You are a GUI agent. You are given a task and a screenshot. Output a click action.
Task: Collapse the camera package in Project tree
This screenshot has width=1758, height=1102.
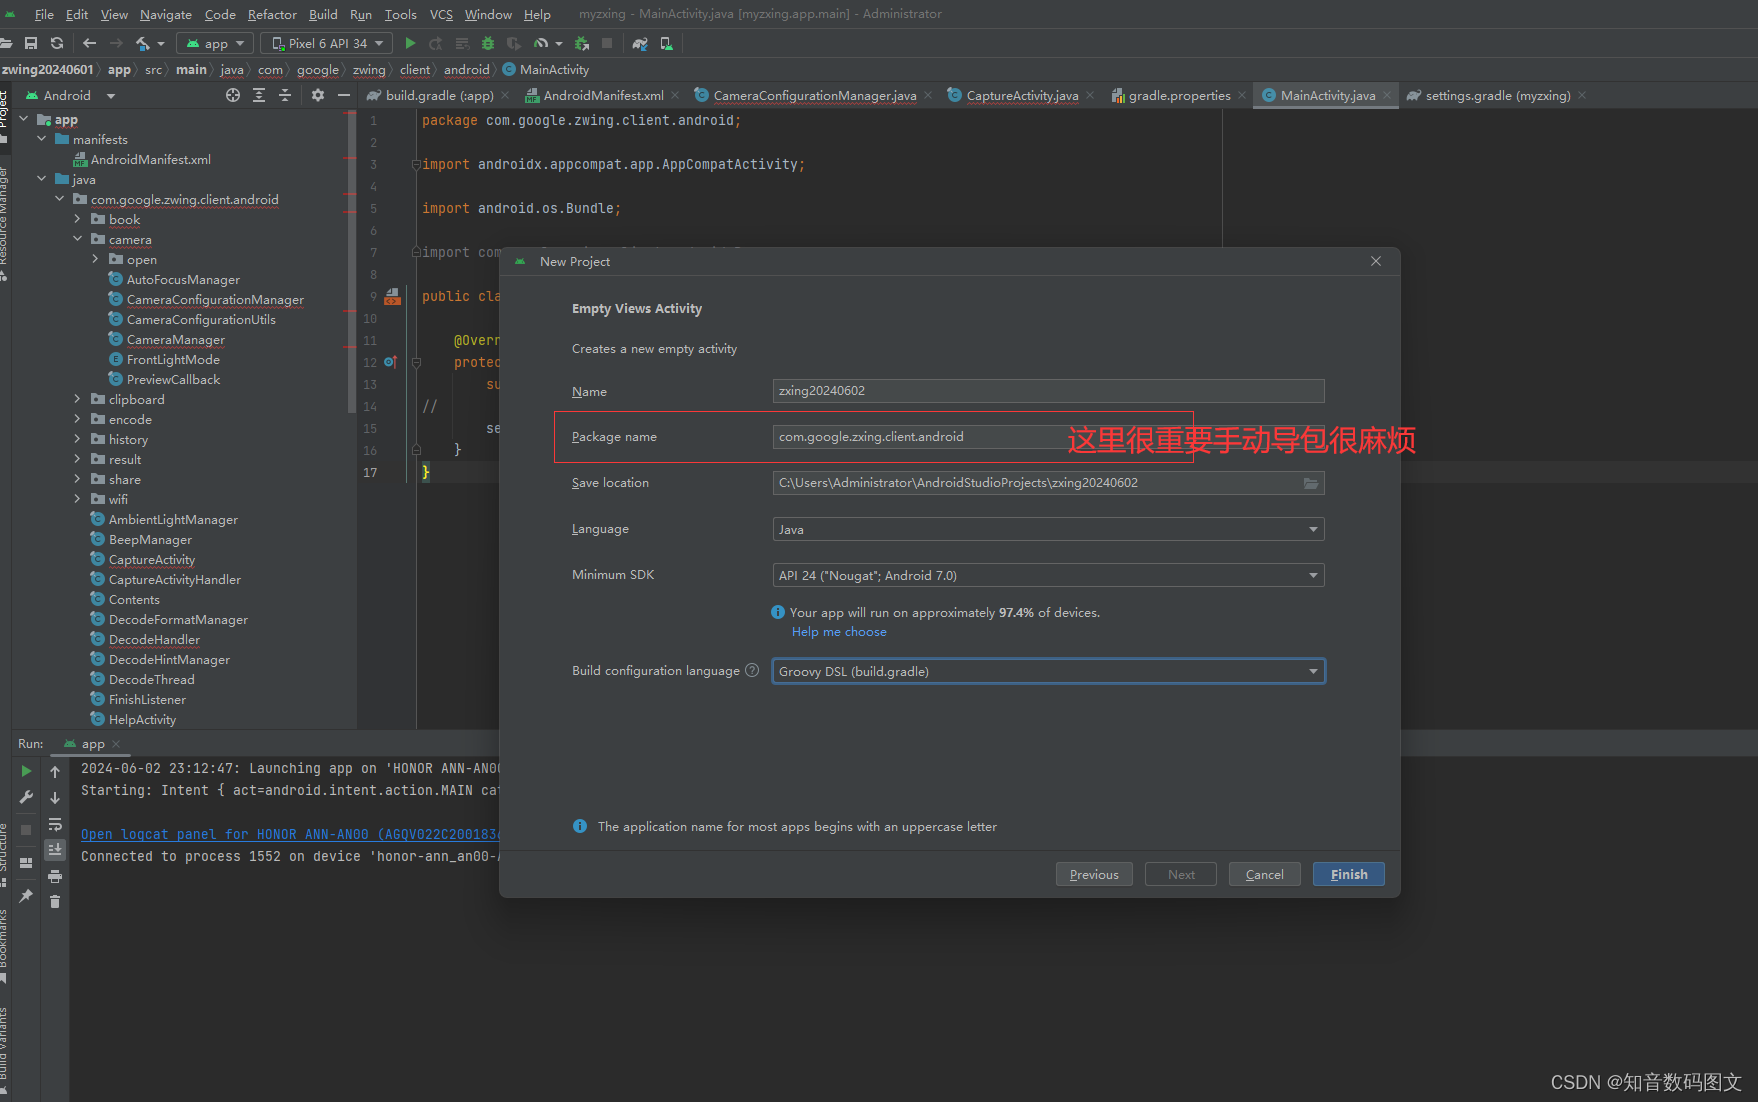click(78, 239)
